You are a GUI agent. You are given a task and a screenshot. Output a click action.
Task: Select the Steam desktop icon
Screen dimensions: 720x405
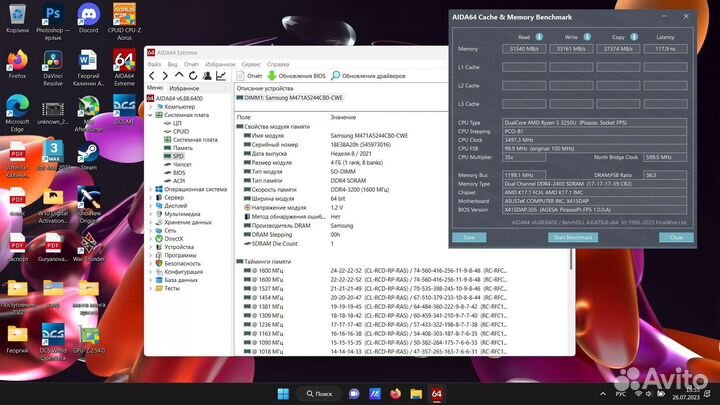(89, 157)
